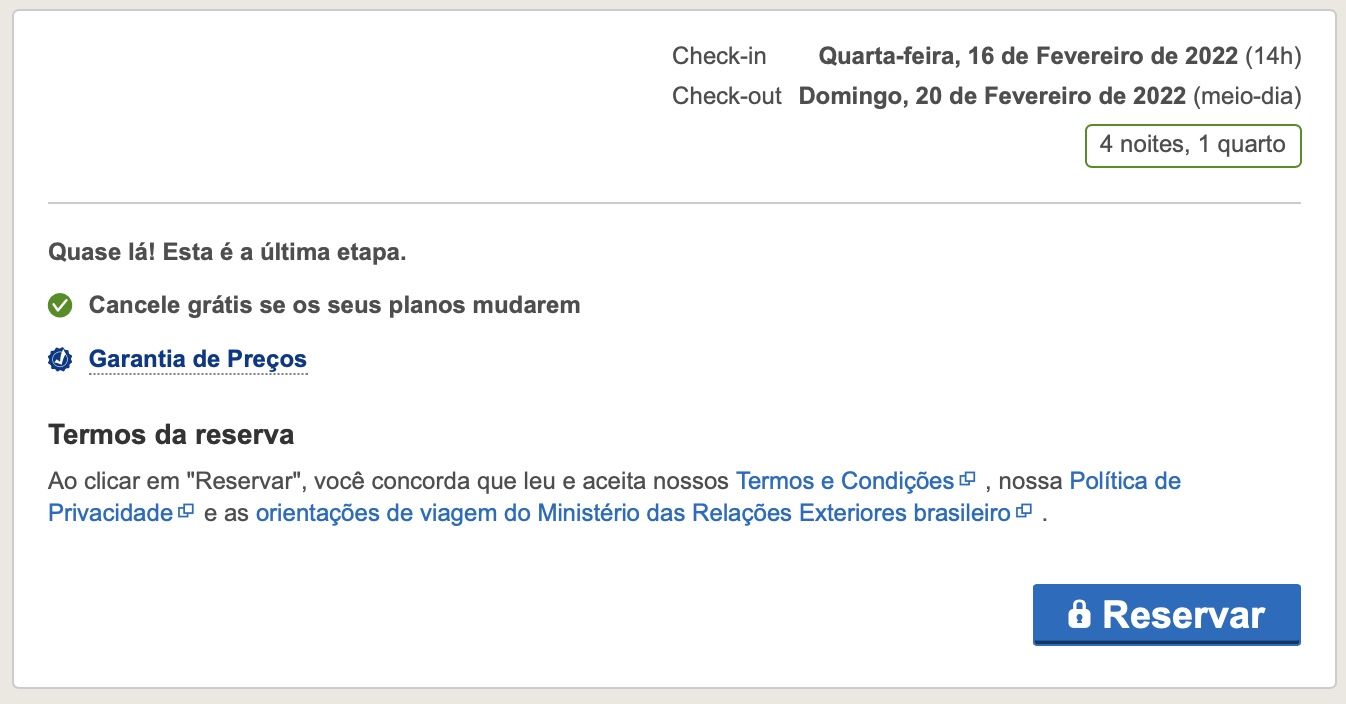
Task: Select the check-in date Quarta-feira, 16 de Fevereiro
Action: pyautogui.click(x=1028, y=56)
